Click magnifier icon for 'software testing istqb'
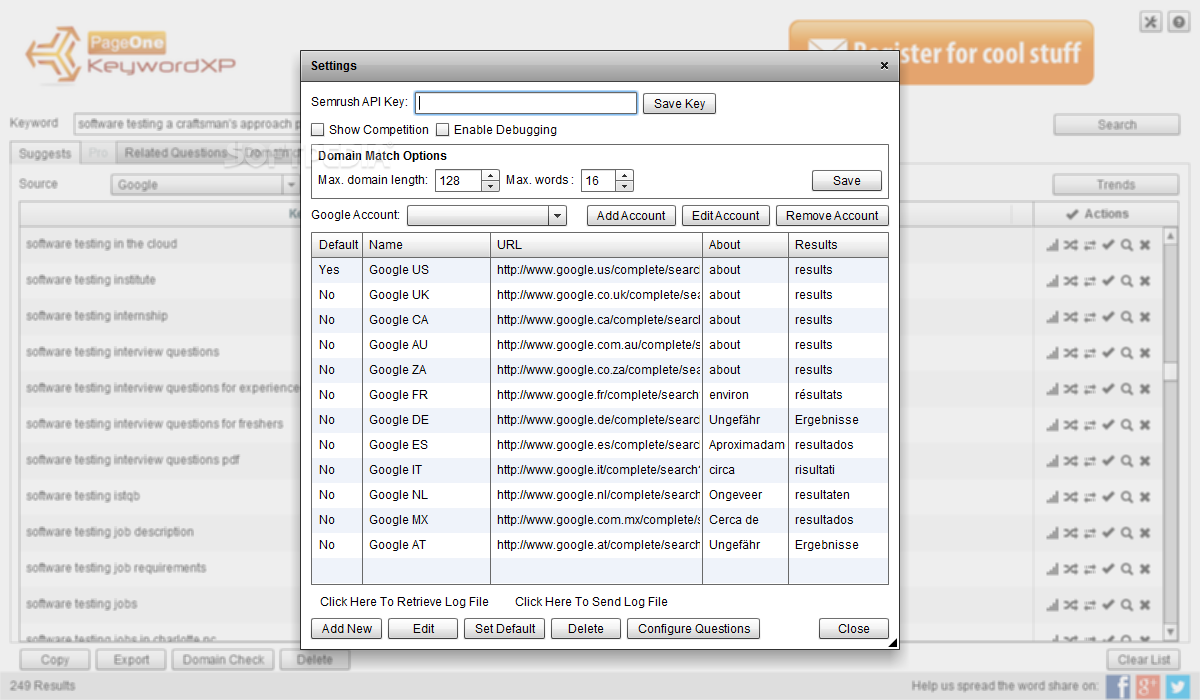Viewport: 1200px width, 700px height. tap(1126, 497)
